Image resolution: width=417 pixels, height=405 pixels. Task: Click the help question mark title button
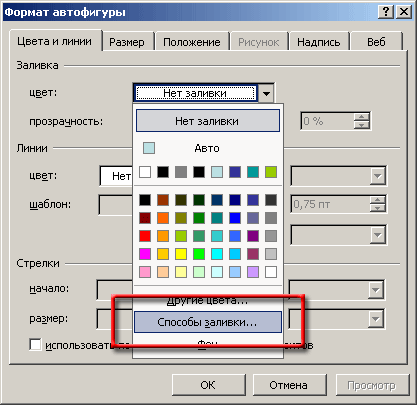click(x=386, y=12)
